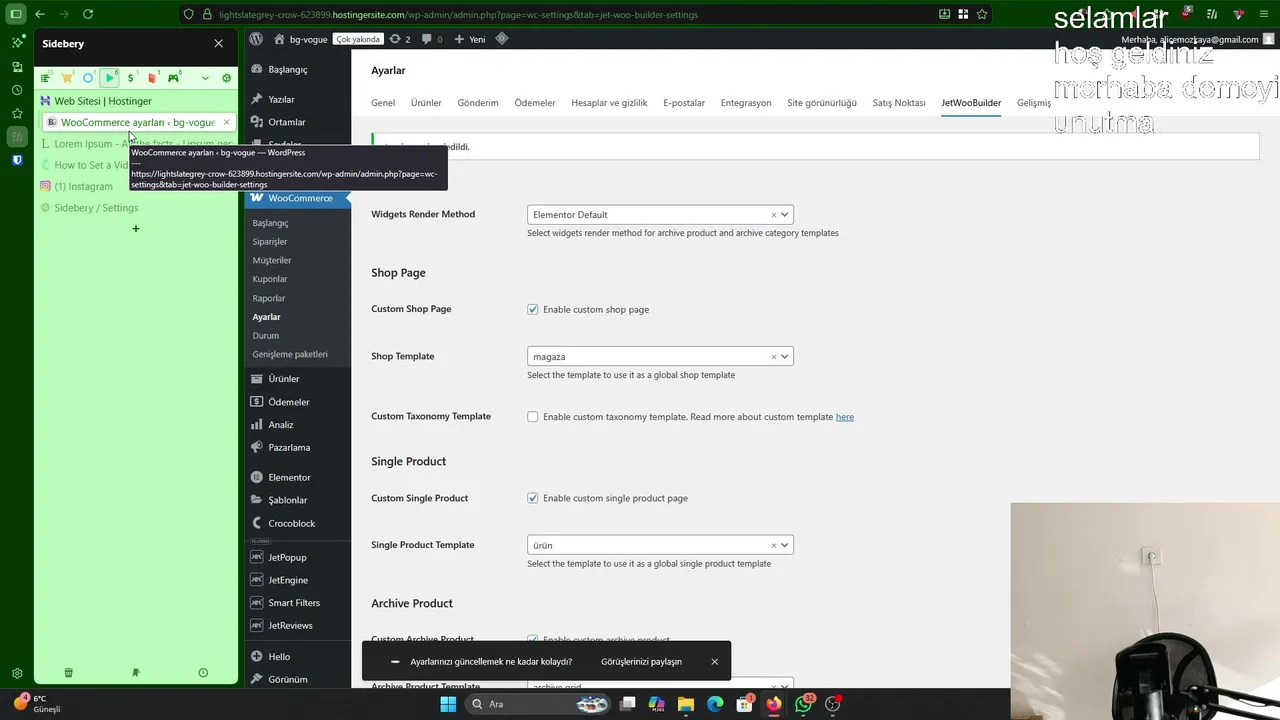Add a new tab with the plus button

136,229
